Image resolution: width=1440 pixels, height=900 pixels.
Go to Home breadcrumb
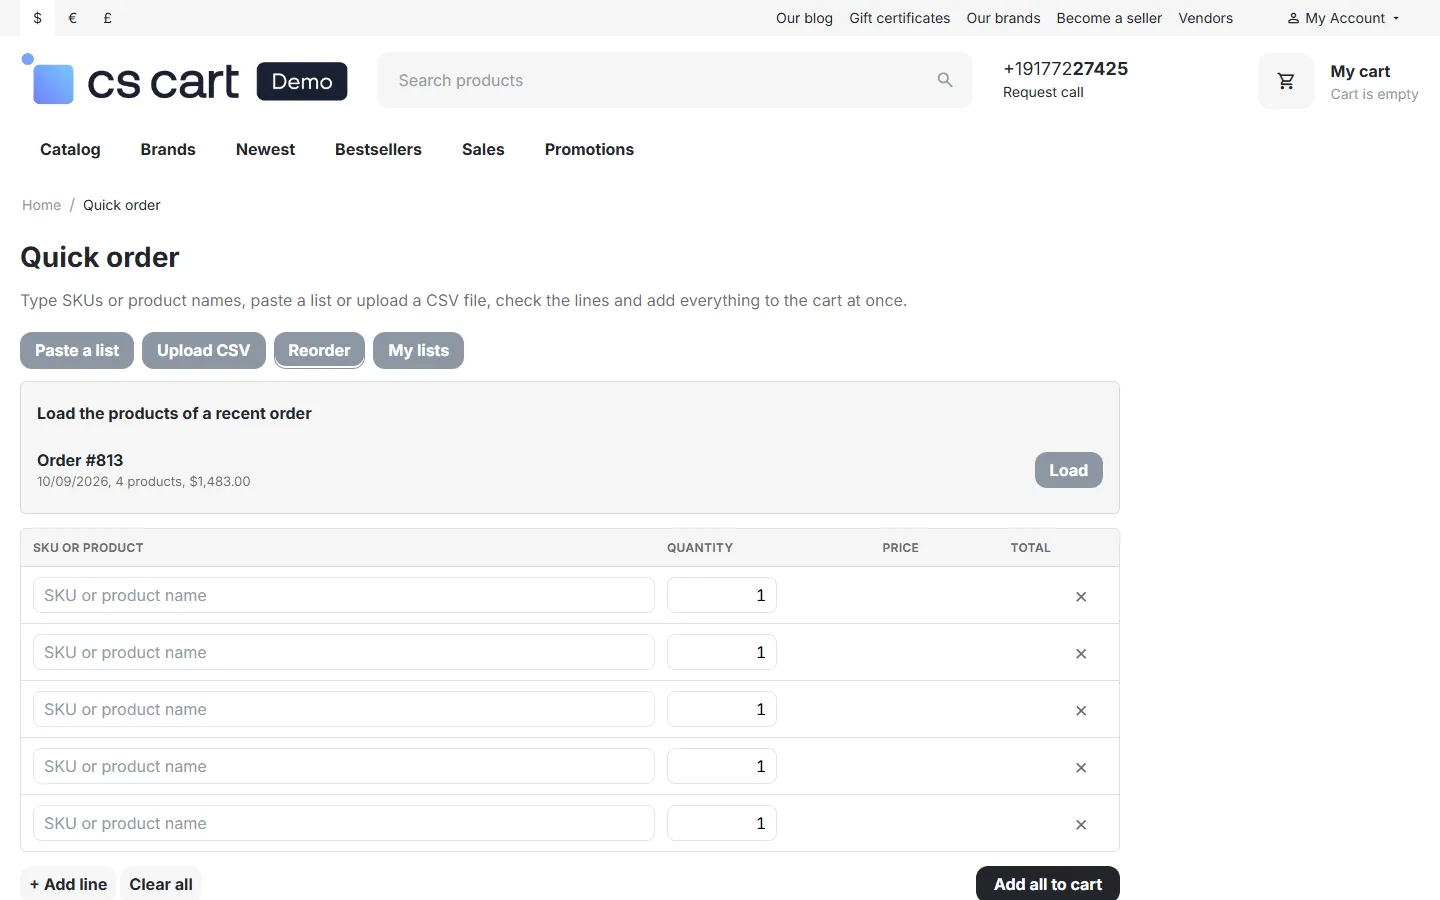[x=41, y=205]
